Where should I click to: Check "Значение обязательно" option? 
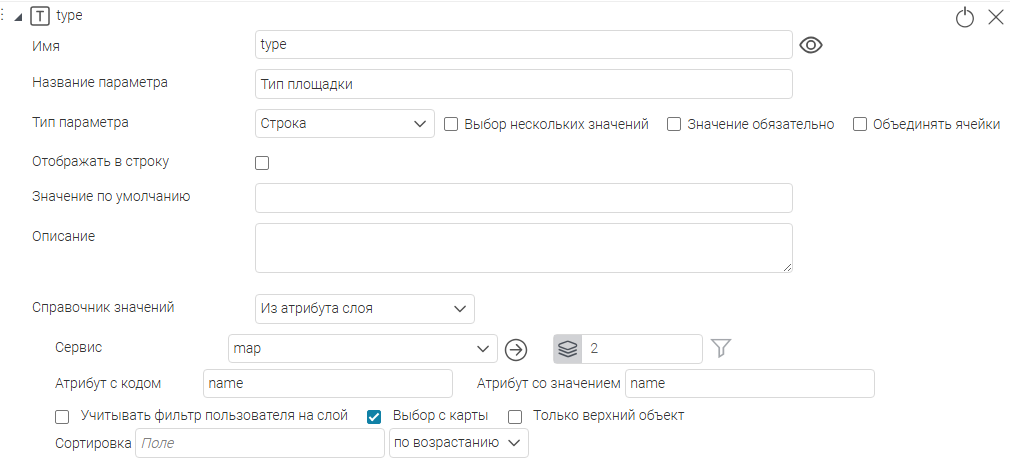674,125
